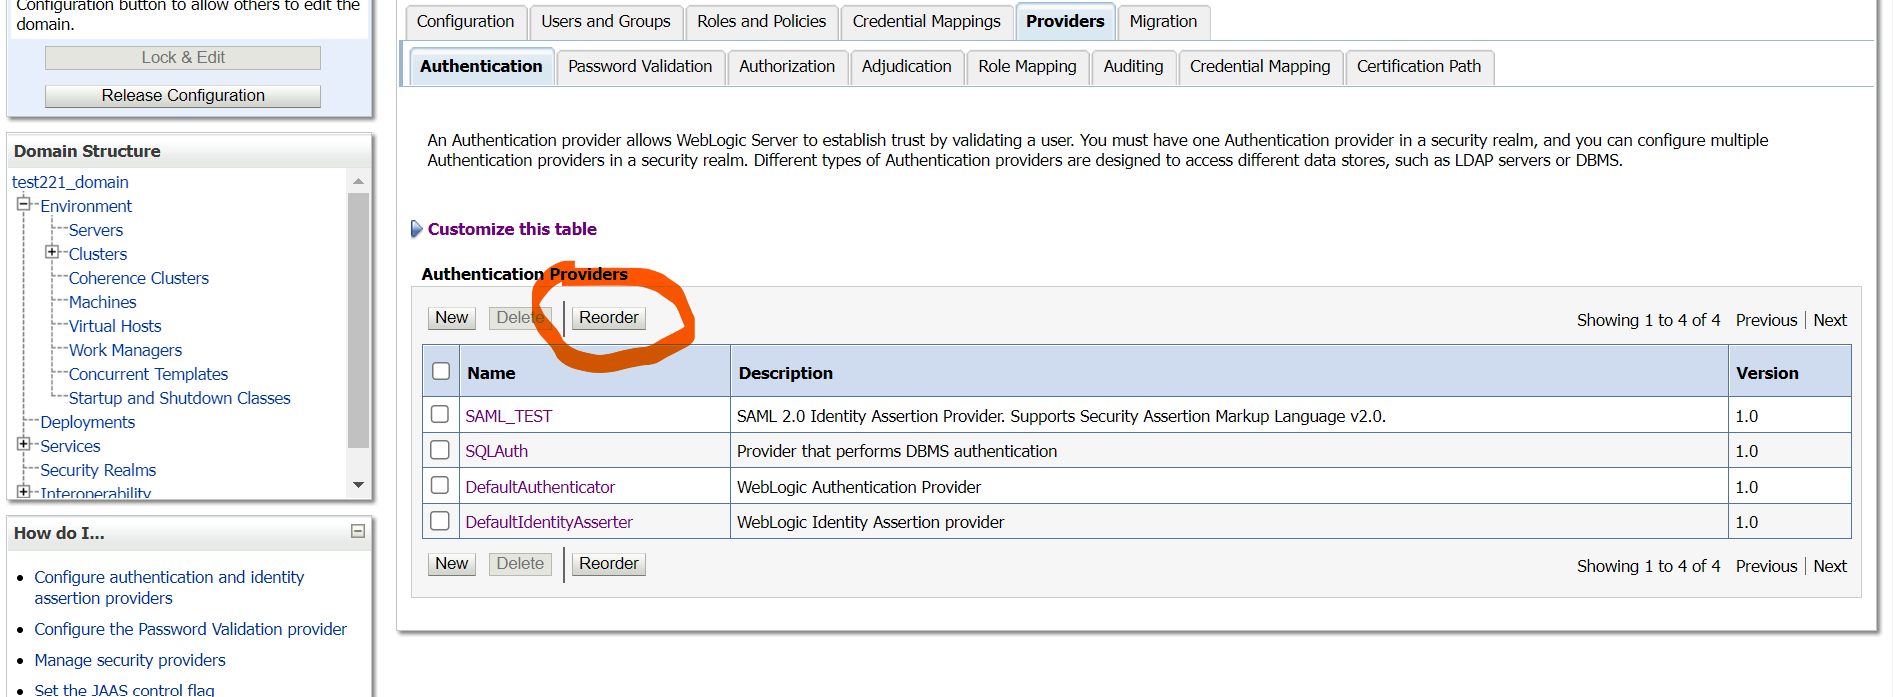
Task: Open the Migration tab
Action: click(1163, 21)
